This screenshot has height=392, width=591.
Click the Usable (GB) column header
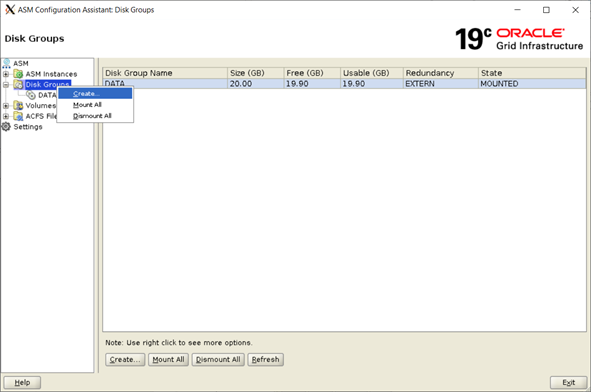pyautogui.click(x=372, y=73)
